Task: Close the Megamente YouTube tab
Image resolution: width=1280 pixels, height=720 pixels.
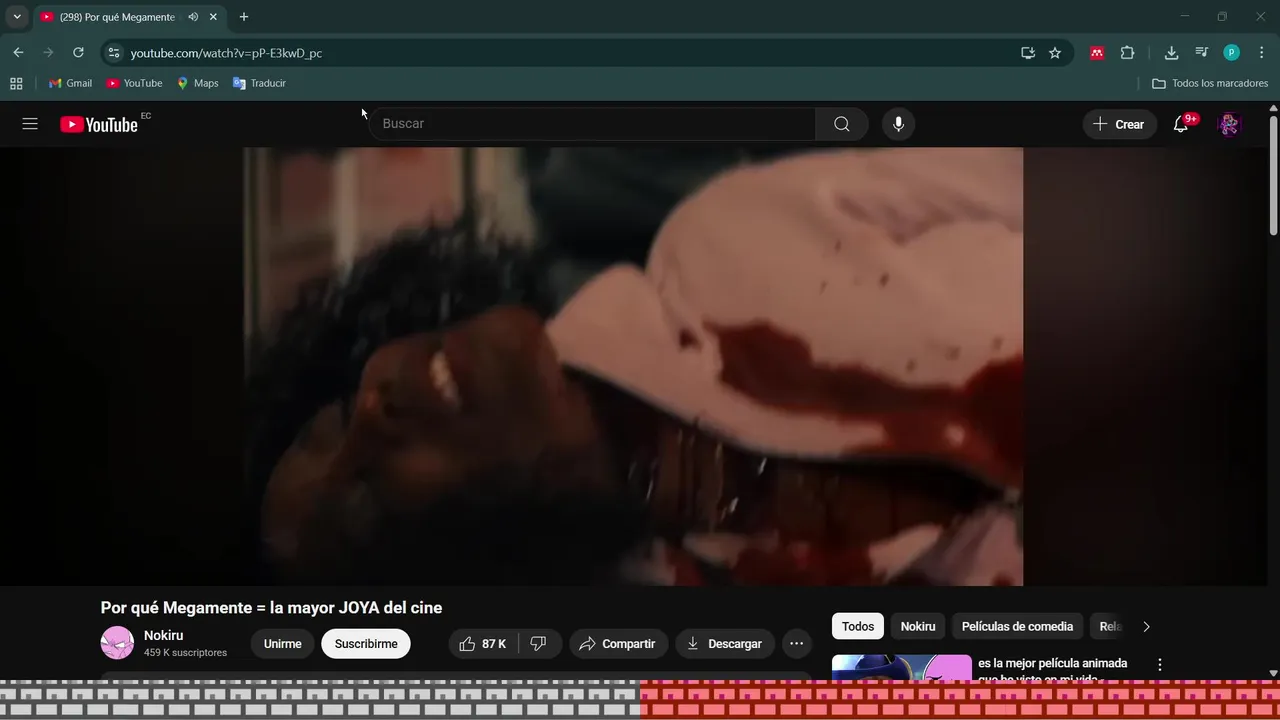Action: [213, 17]
